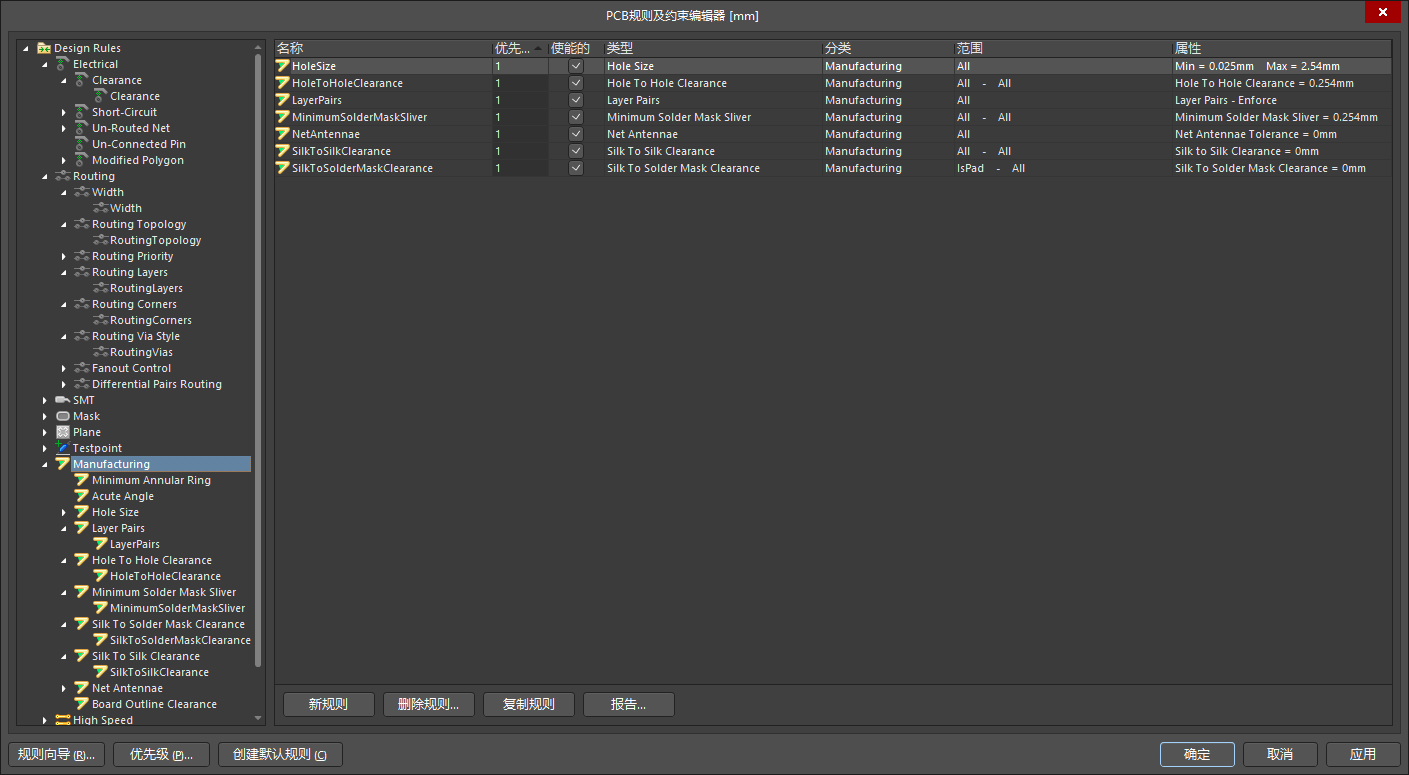
Task: Click the Routing Topology icon
Action: [82, 224]
